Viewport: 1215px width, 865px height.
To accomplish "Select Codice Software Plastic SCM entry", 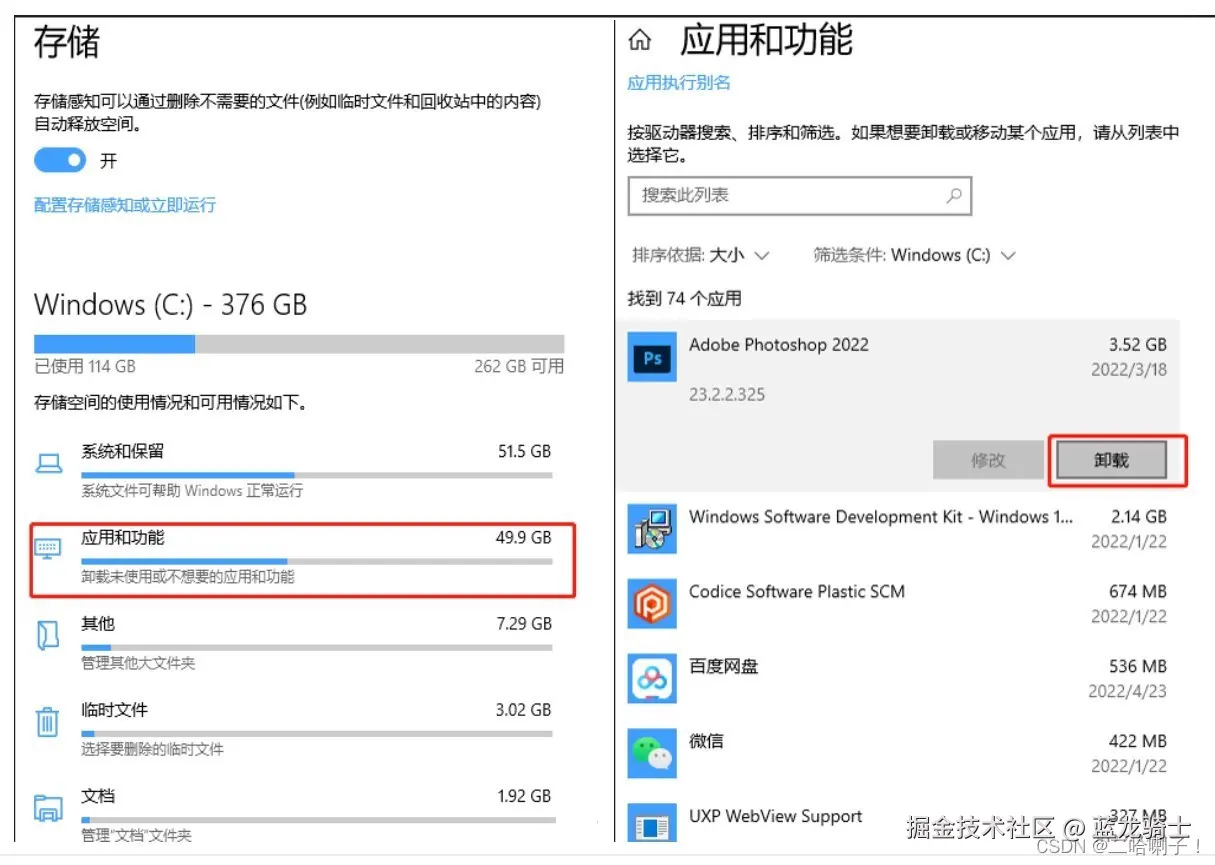I will click(x=797, y=591).
